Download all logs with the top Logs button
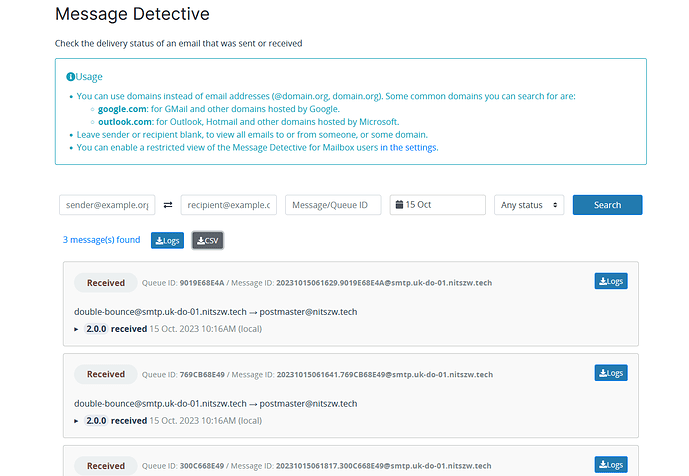Image resolution: width=689 pixels, height=476 pixels. pyautogui.click(x=167, y=240)
